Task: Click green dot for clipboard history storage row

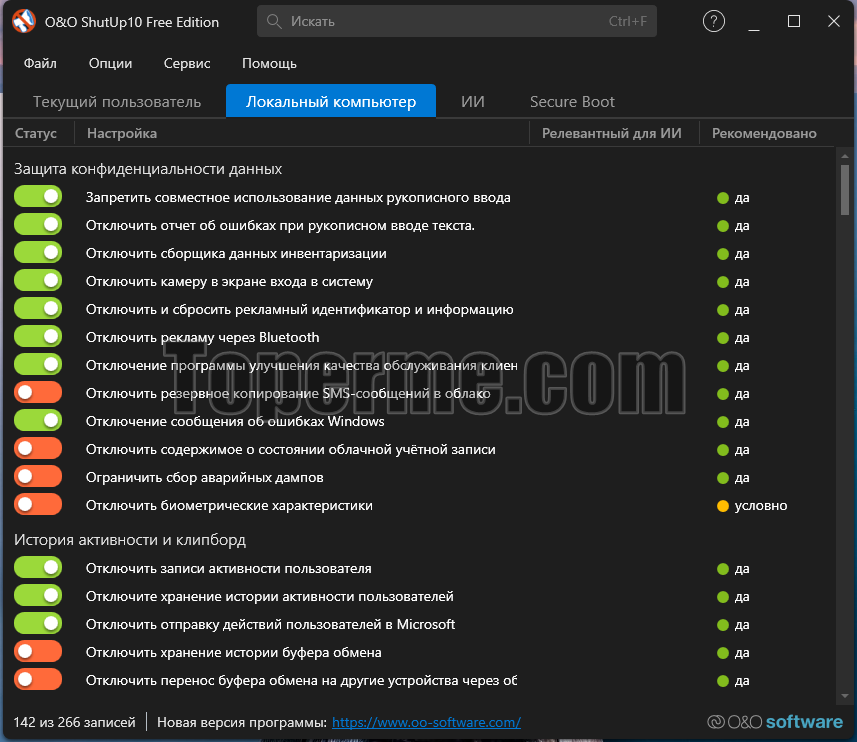Action: point(723,653)
